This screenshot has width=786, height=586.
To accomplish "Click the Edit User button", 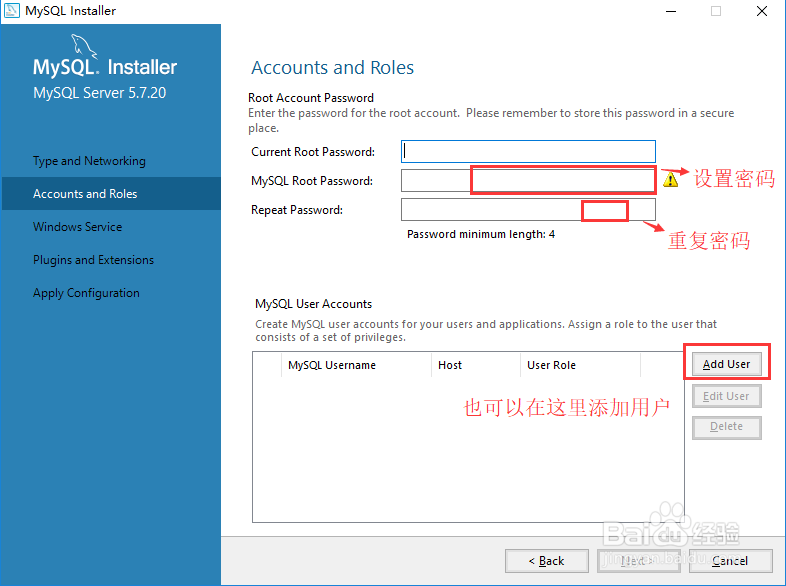I will (726, 396).
